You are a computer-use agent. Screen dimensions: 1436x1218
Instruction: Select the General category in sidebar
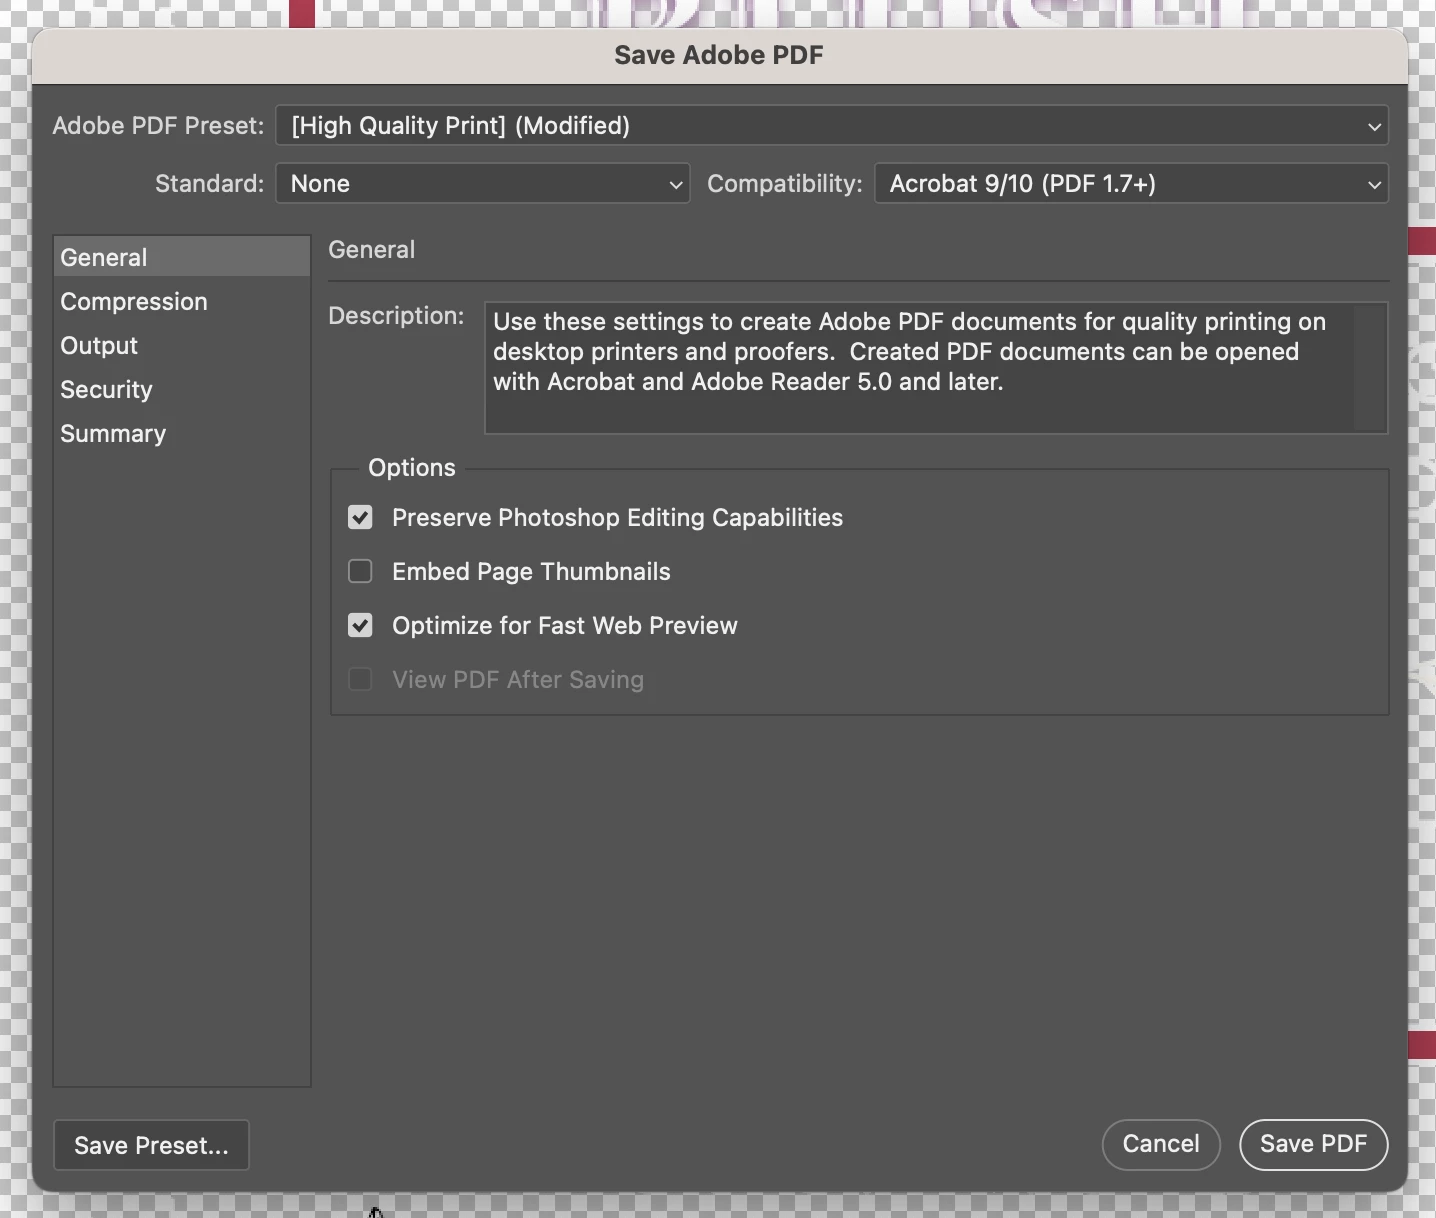point(181,257)
